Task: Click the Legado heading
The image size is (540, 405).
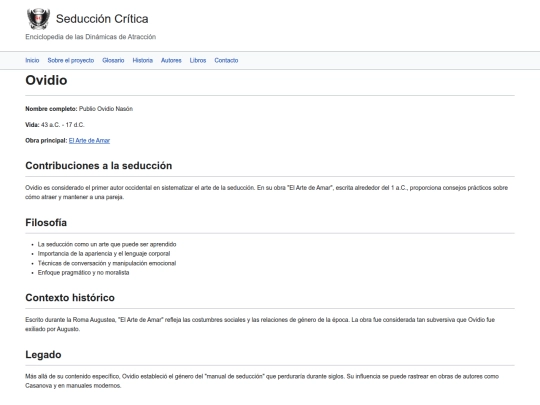Action: pyautogui.click(x=43, y=354)
